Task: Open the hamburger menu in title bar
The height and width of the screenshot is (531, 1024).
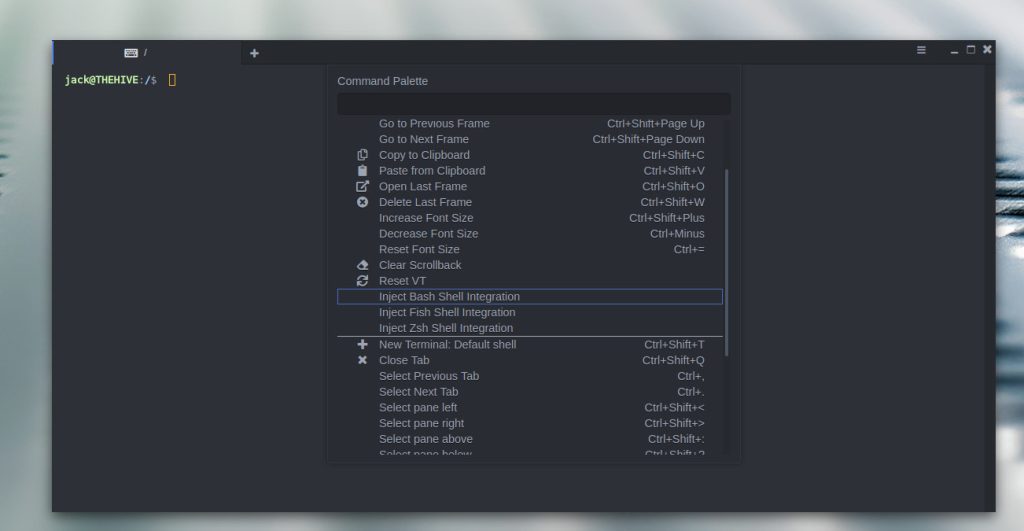Action: pyautogui.click(x=921, y=50)
